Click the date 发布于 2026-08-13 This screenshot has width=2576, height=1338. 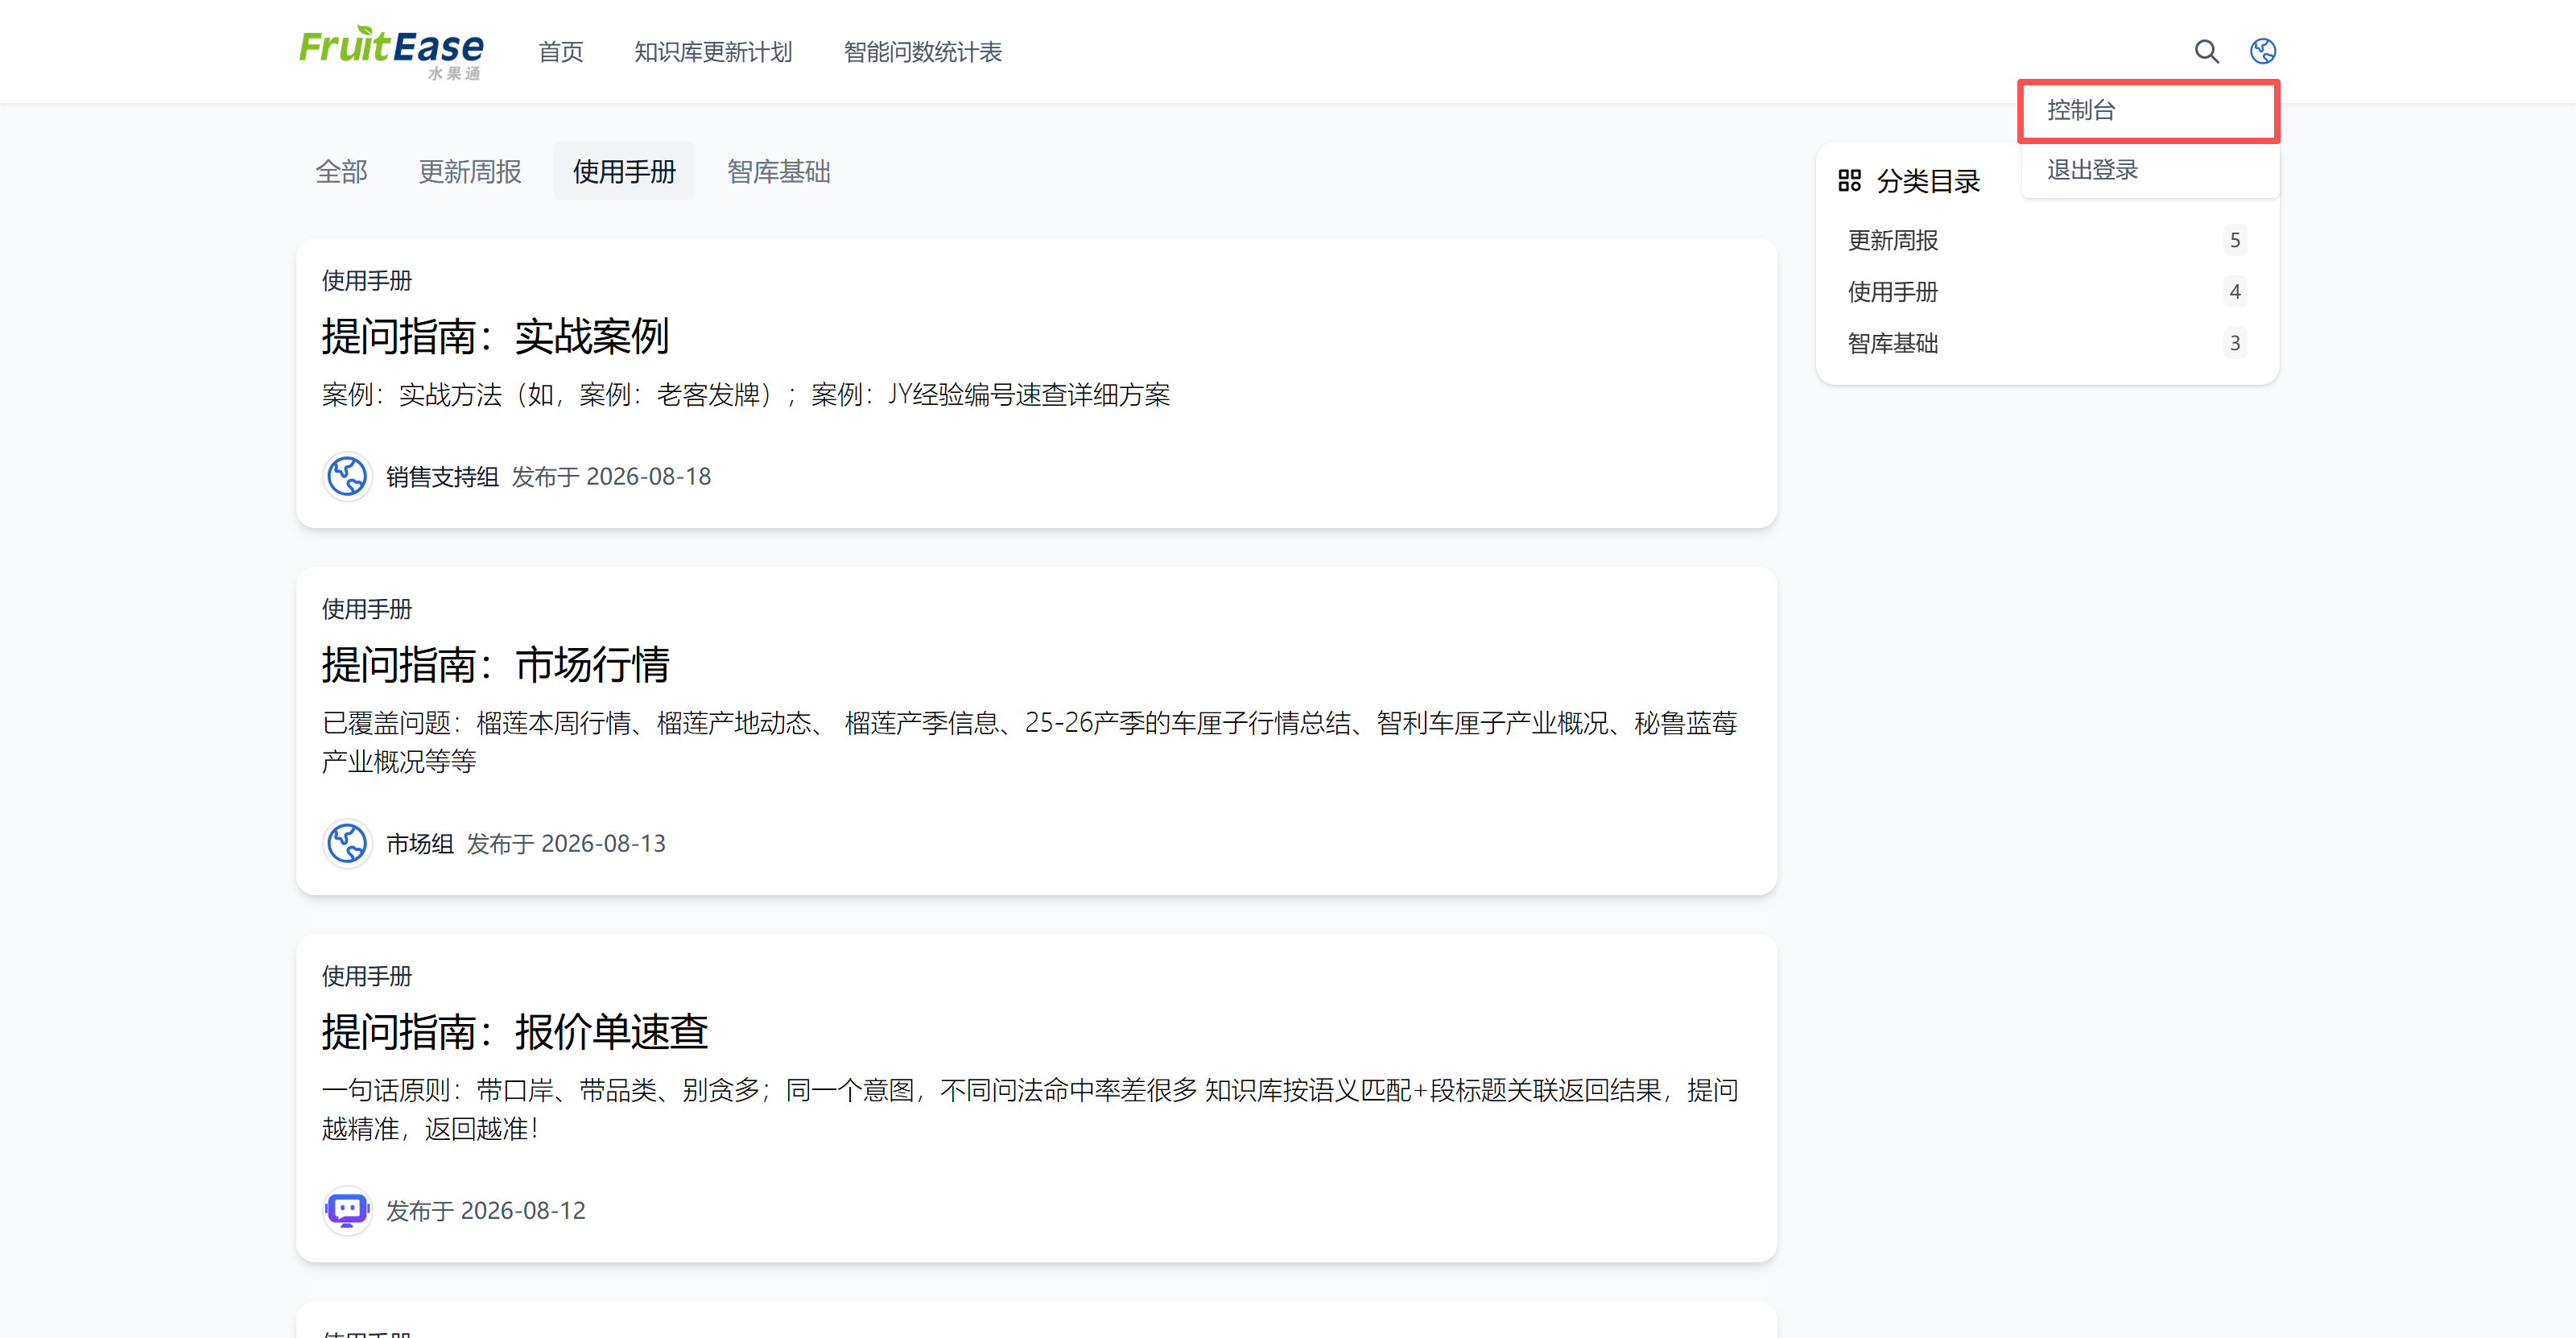(566, 844)
